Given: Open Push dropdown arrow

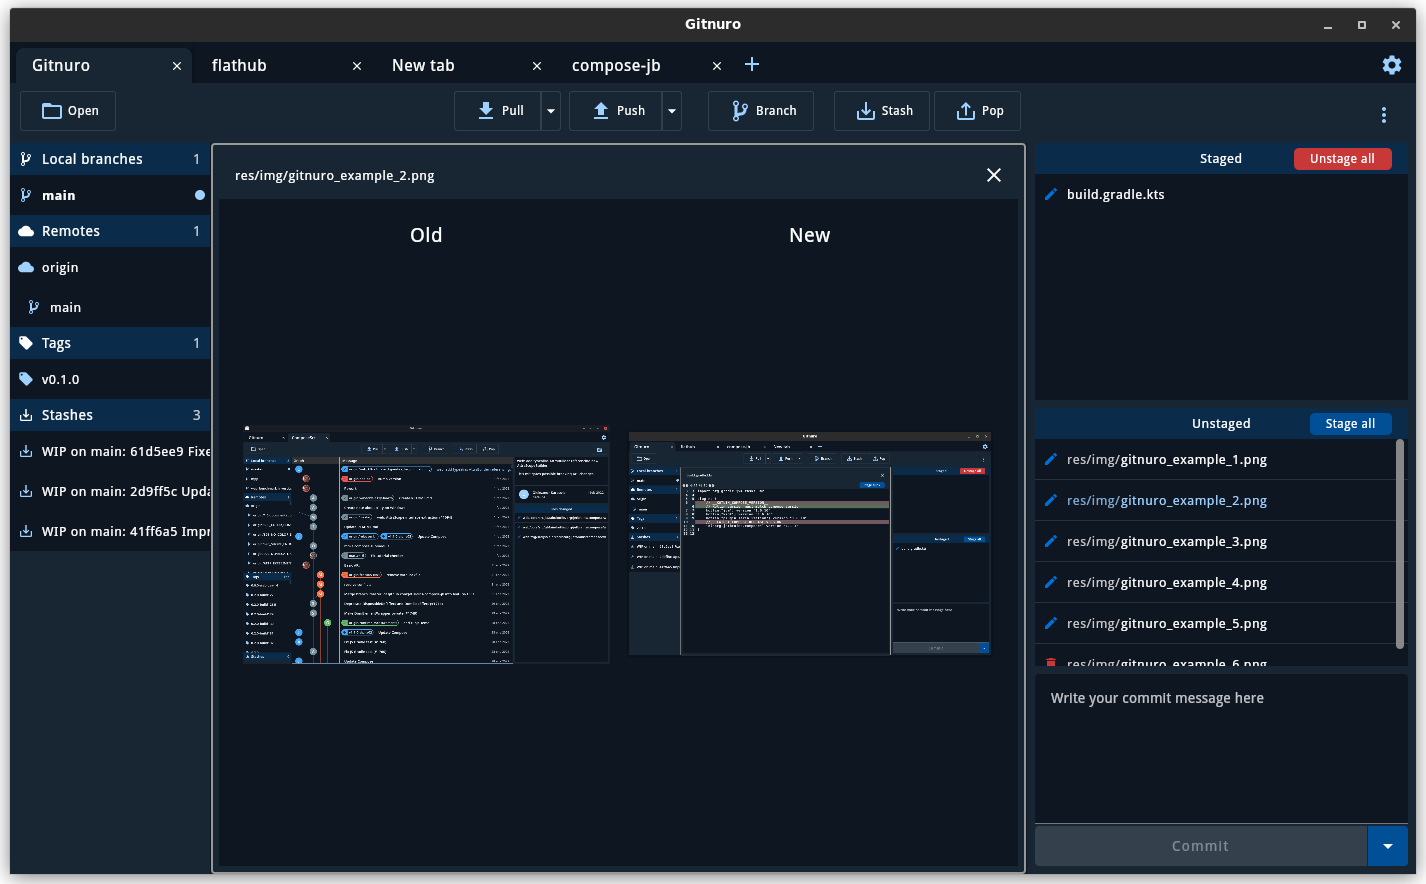Looking at the screenshot, I should pos(672,111).
